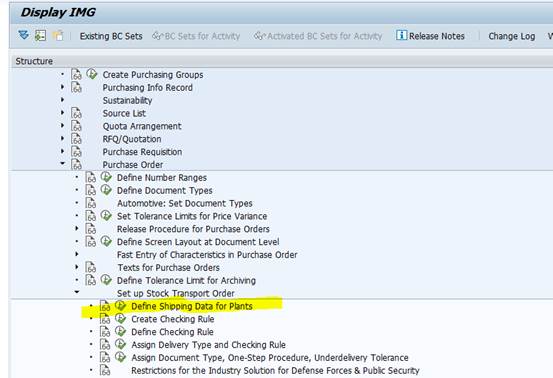Expand the Purchasing Info Record node
This screenshot has width=553, height=378.
tap(63, 87)
